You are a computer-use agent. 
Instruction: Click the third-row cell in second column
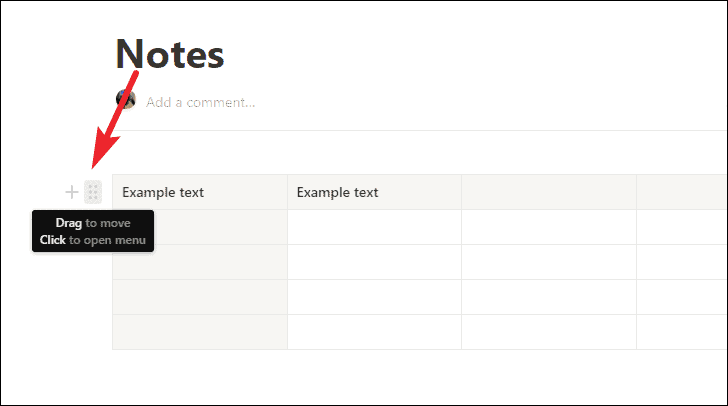[x=374, y=262]
